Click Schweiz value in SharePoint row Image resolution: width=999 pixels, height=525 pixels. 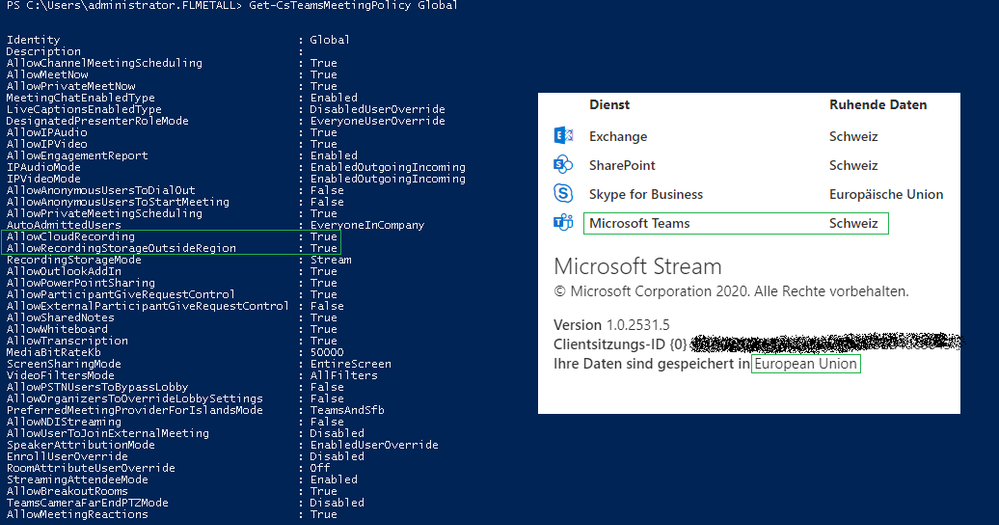854,165
